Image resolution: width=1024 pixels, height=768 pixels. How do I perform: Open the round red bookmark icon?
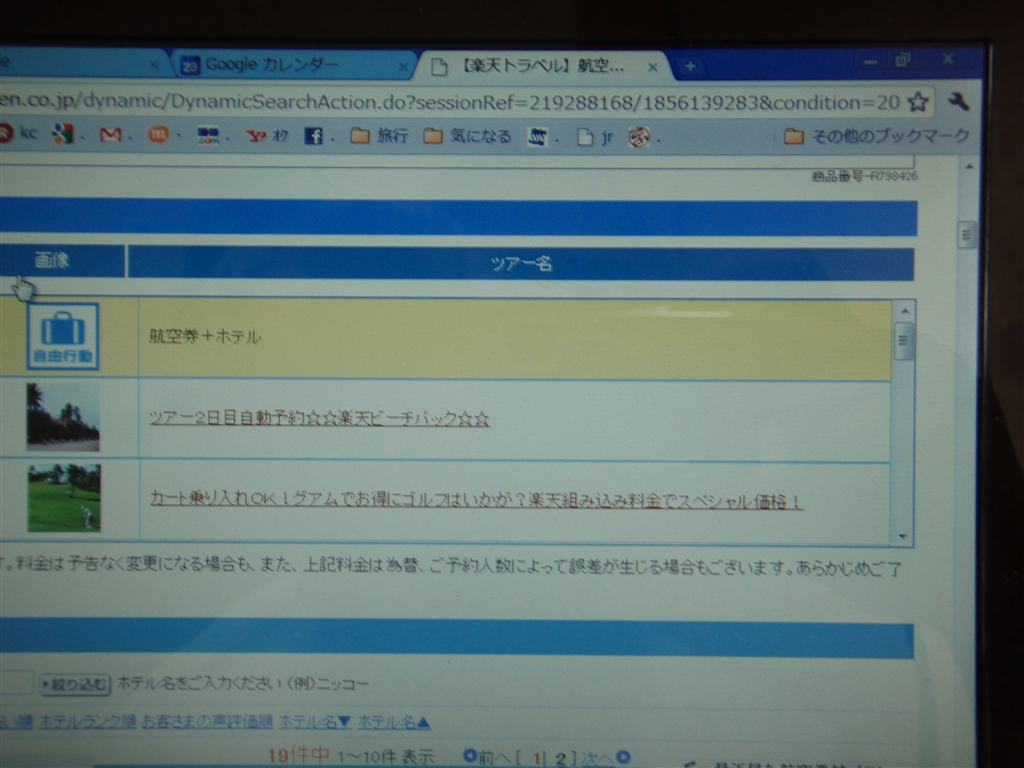(639, 136)
